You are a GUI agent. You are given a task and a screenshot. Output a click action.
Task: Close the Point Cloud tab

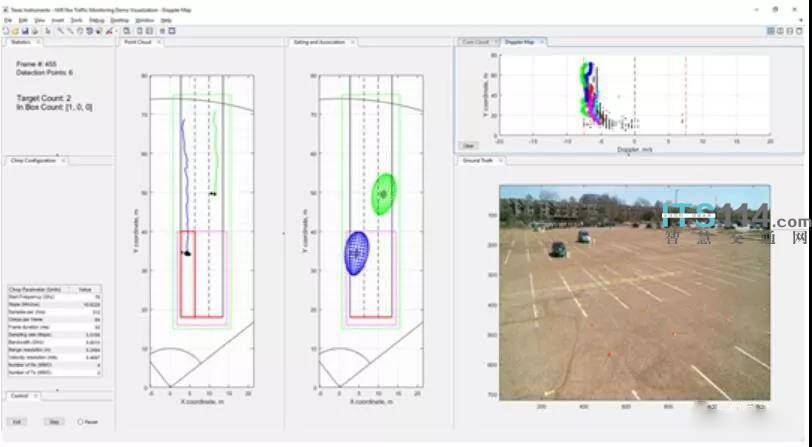(x=158, y=42)
